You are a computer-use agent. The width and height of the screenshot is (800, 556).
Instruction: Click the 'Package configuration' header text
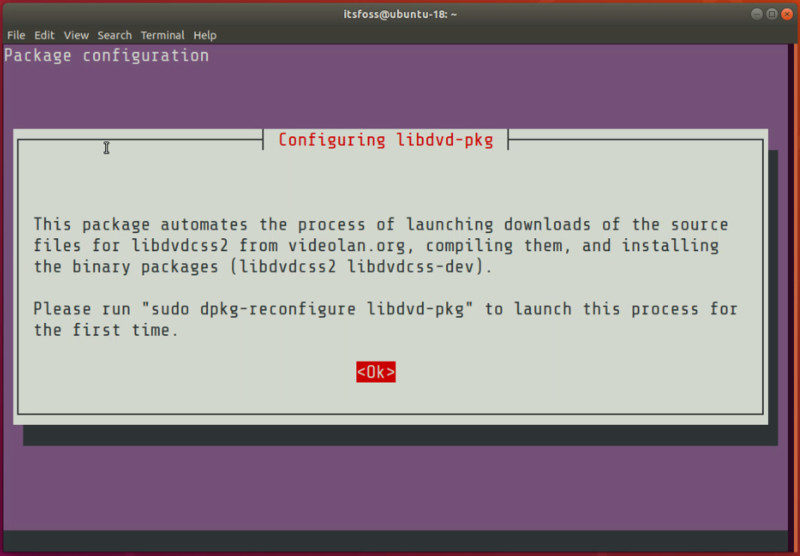coord(107,55)
